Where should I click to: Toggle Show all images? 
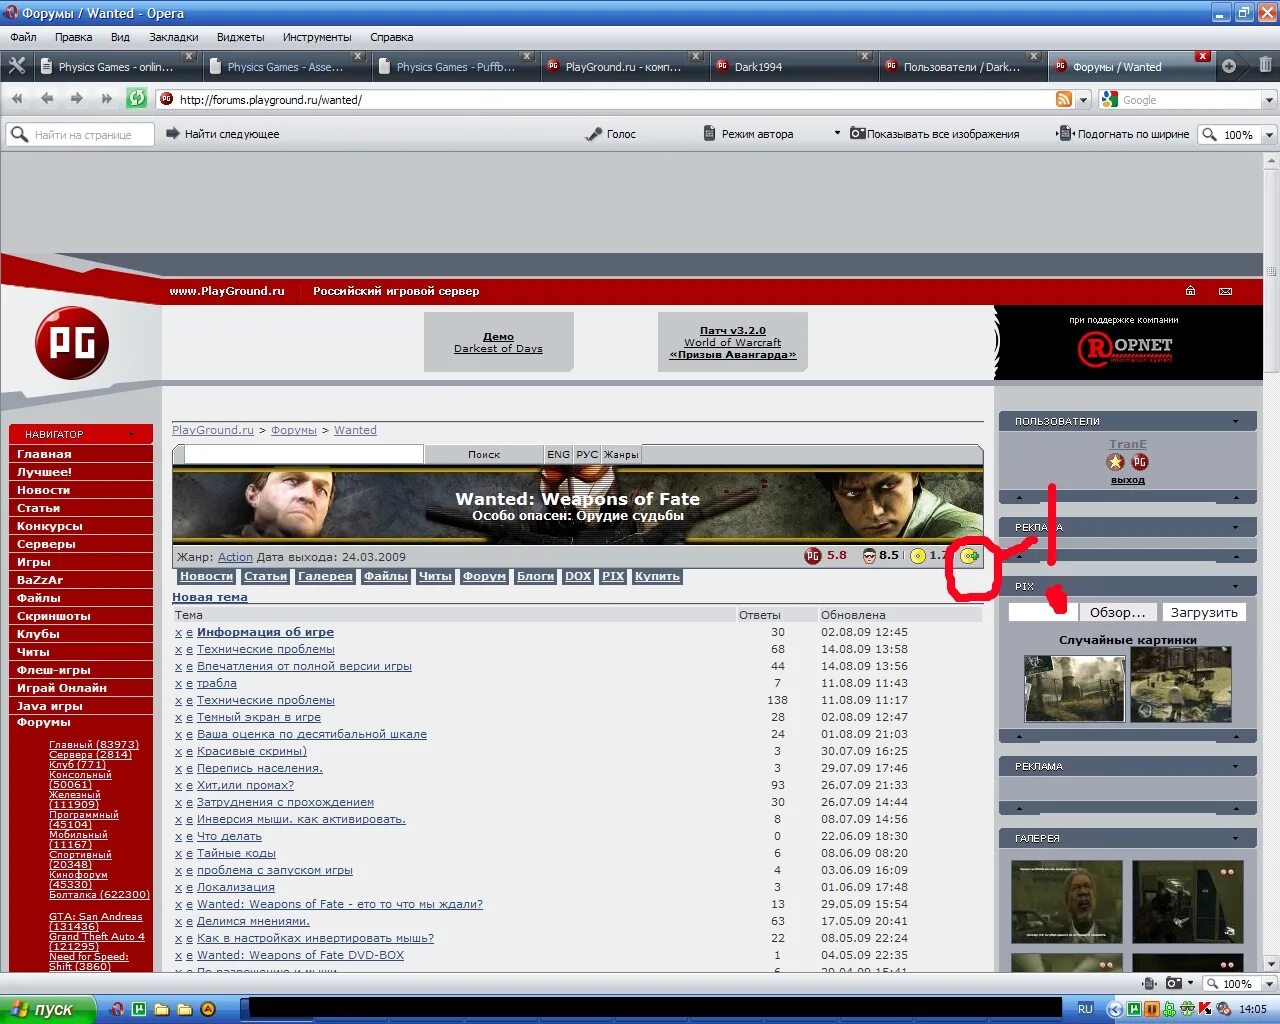click(x=935, y=134)
